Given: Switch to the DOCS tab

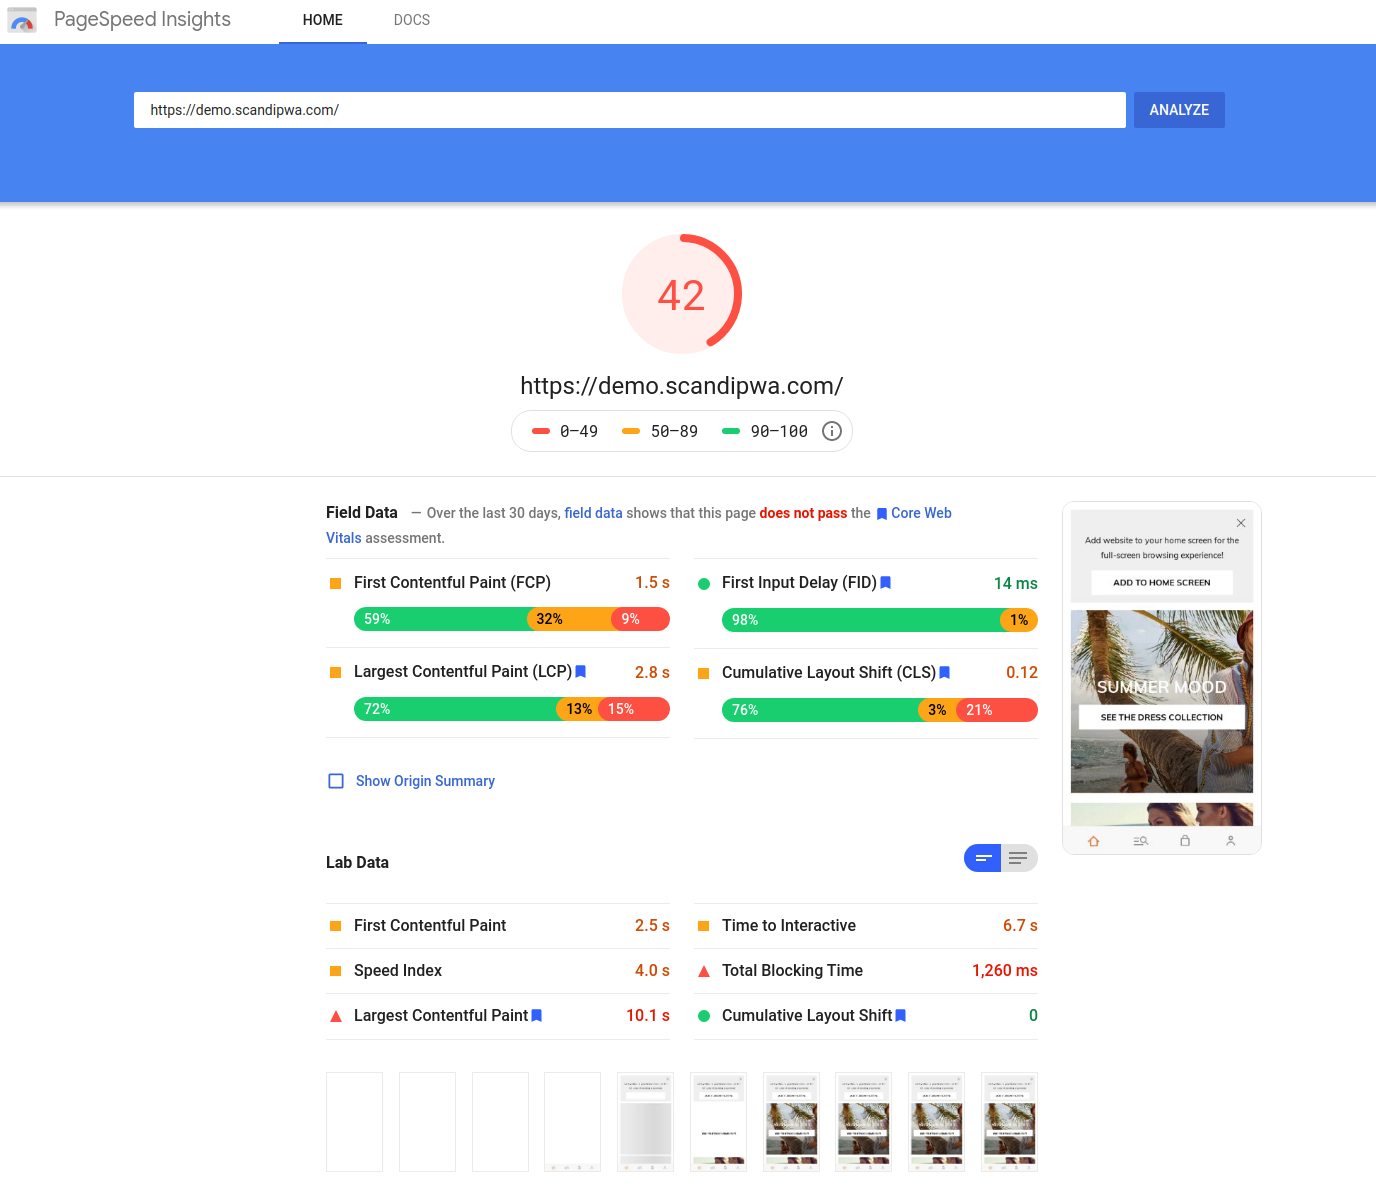Looking at the screenshot, I should (x=411, y=20).
